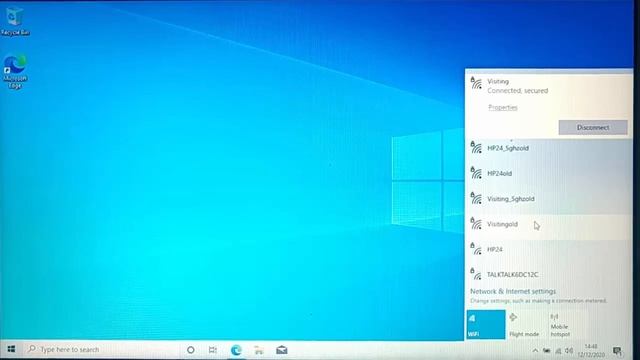
Task: Click the network Wi-Fi tray icon
Action: 558,351
